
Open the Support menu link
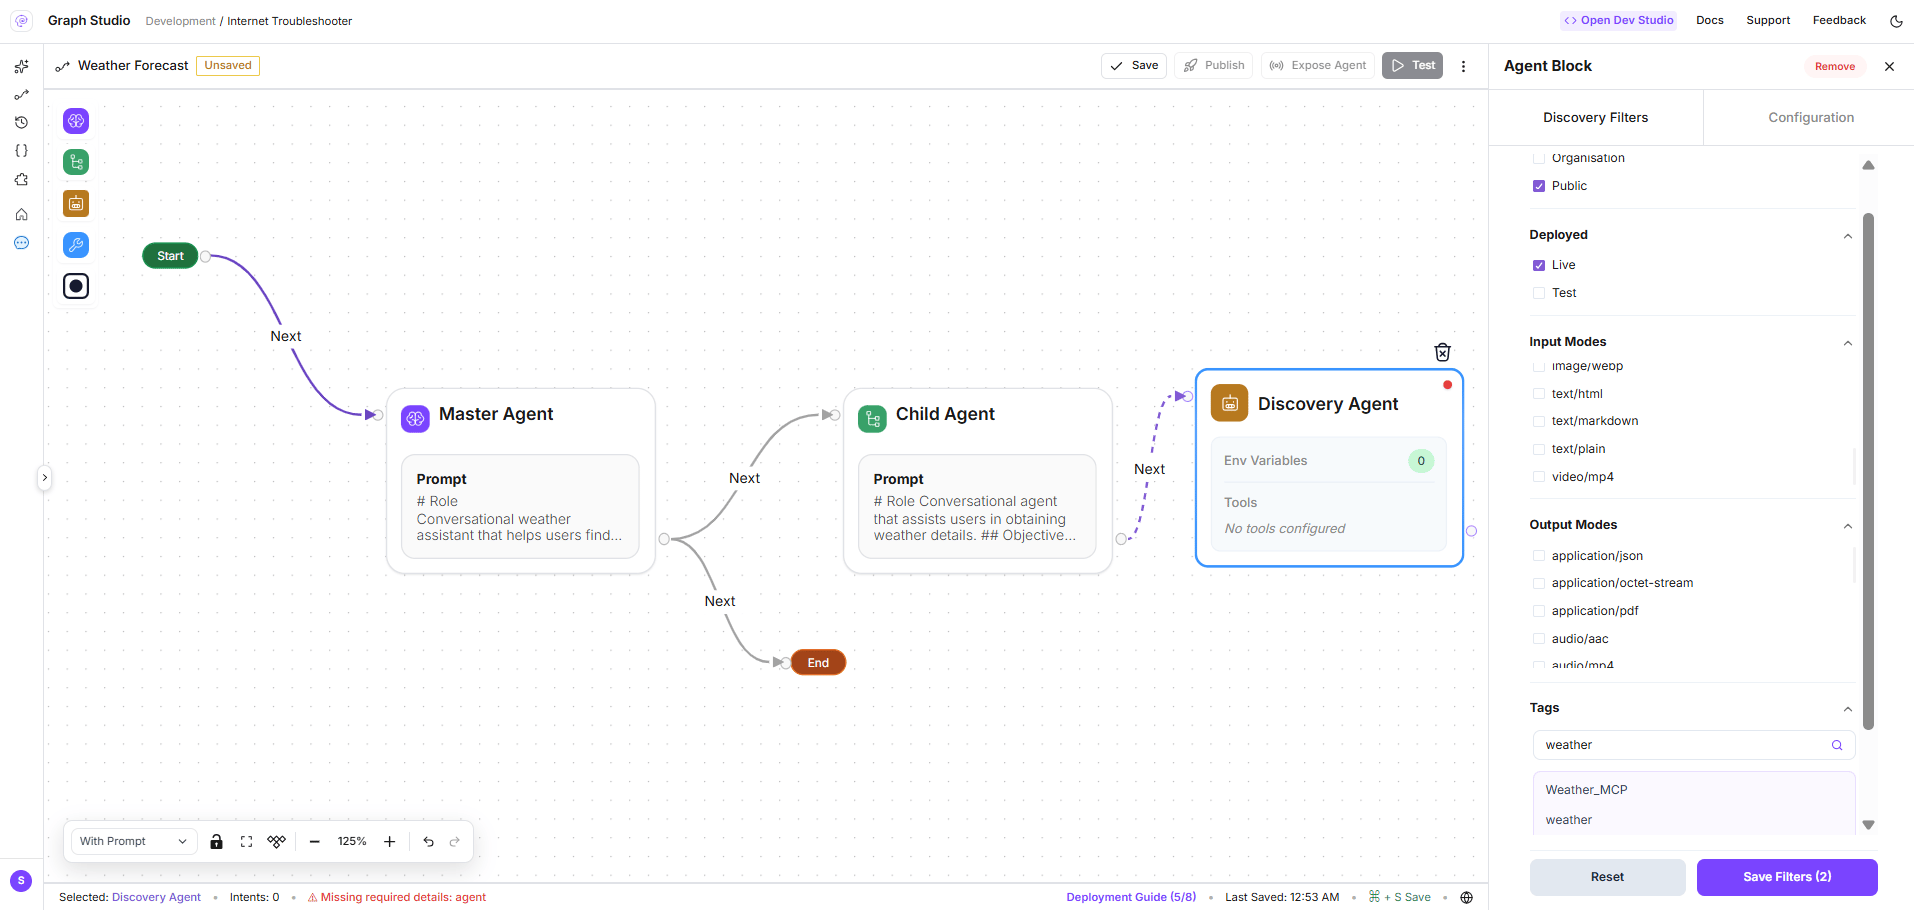coord(1768,21)
